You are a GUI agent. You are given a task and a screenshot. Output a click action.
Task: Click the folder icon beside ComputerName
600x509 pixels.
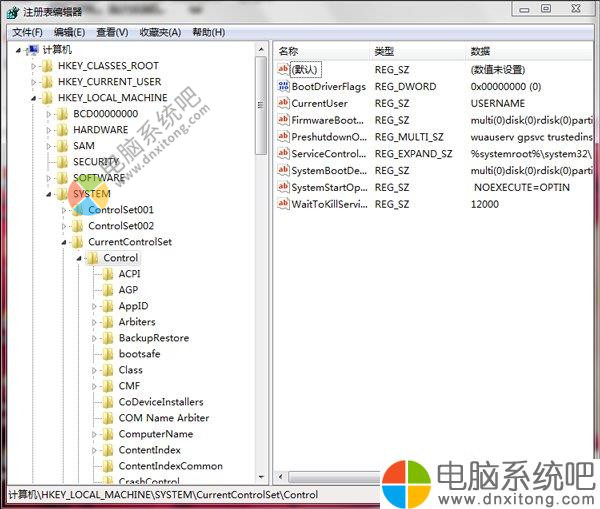108,434
